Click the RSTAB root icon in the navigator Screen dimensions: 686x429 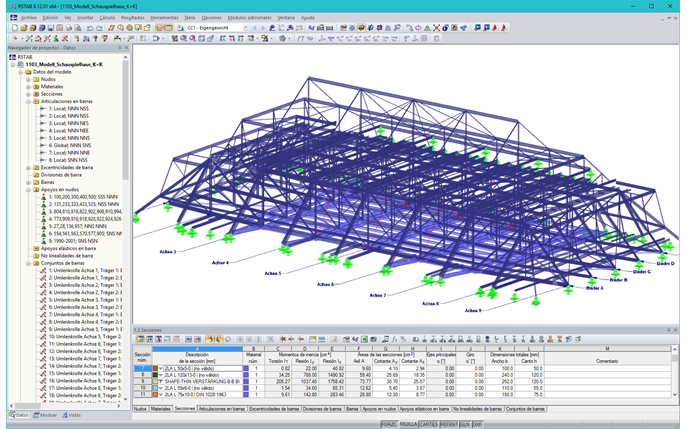point(13,57)
